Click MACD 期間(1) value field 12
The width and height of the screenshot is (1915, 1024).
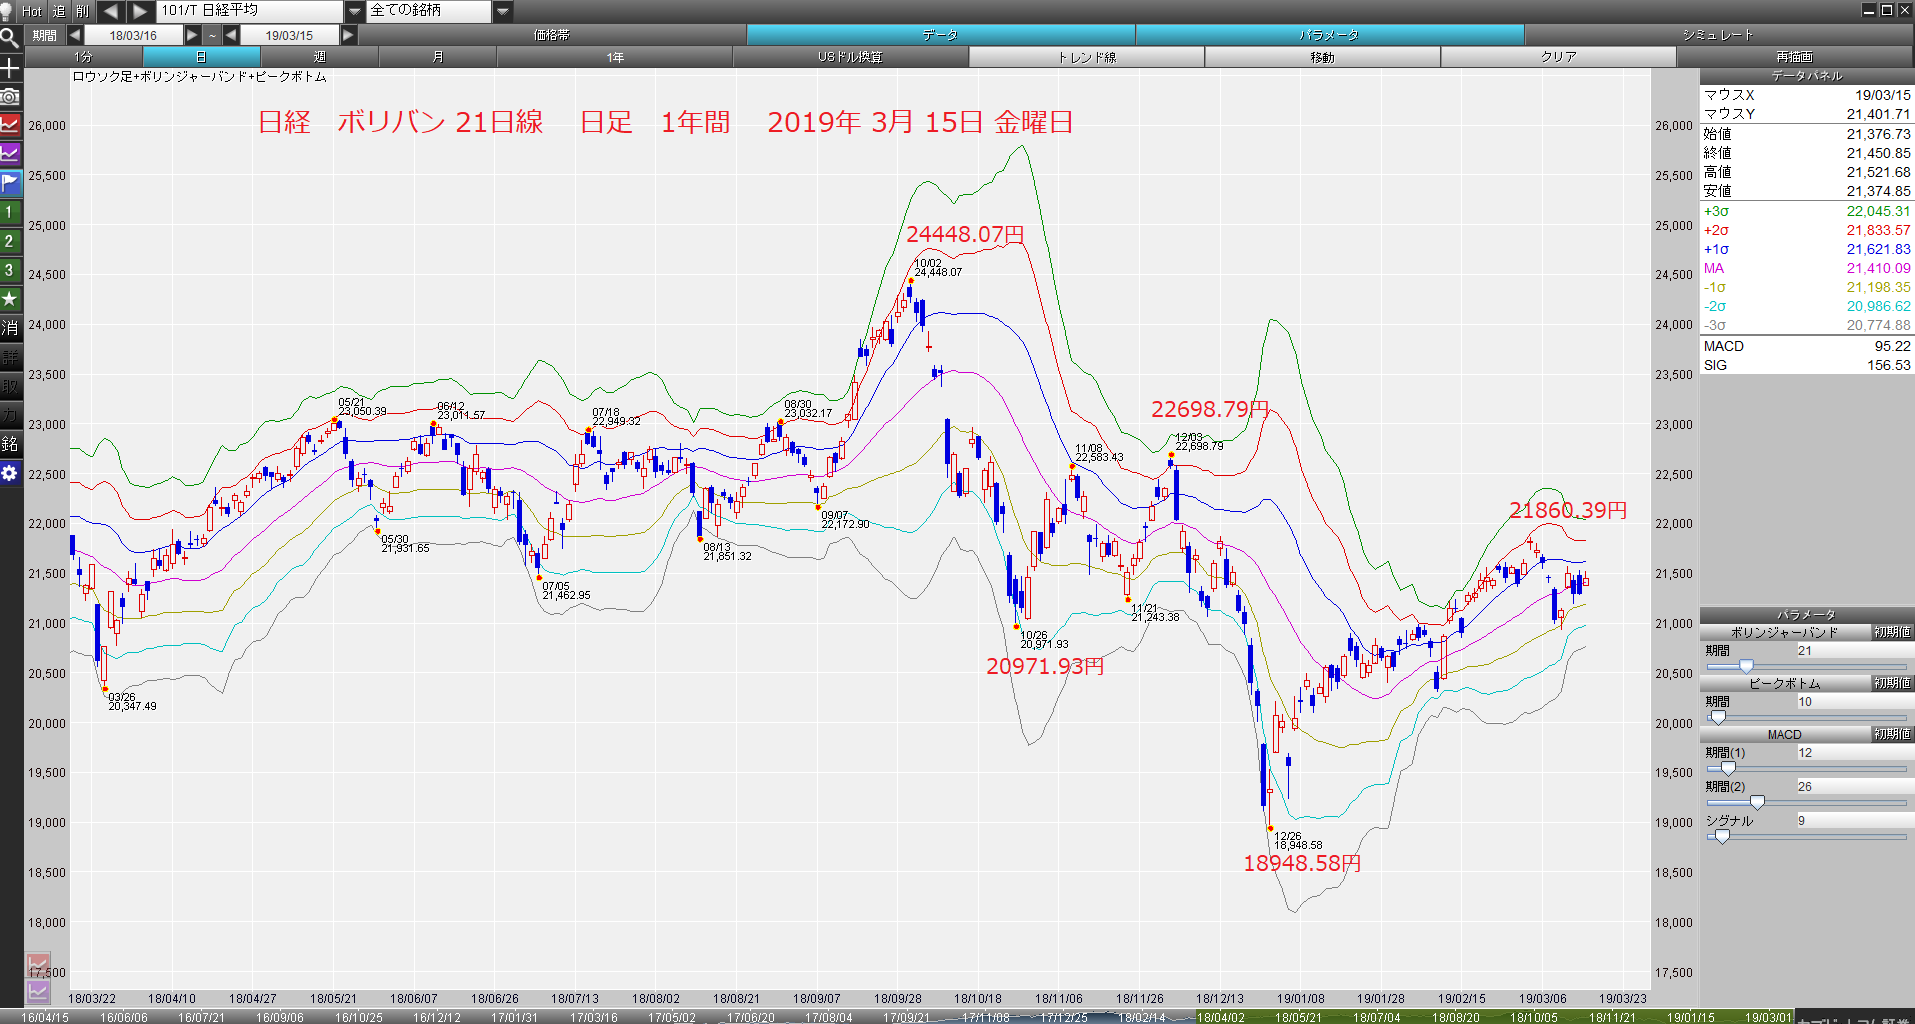click(x=1854, y=753)
